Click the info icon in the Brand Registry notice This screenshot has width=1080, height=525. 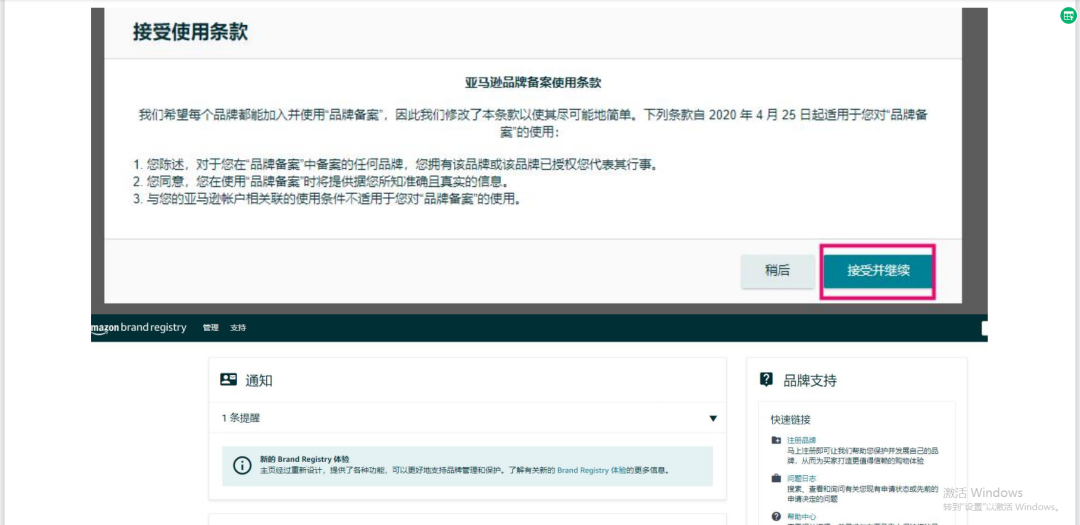pos(242,465)
